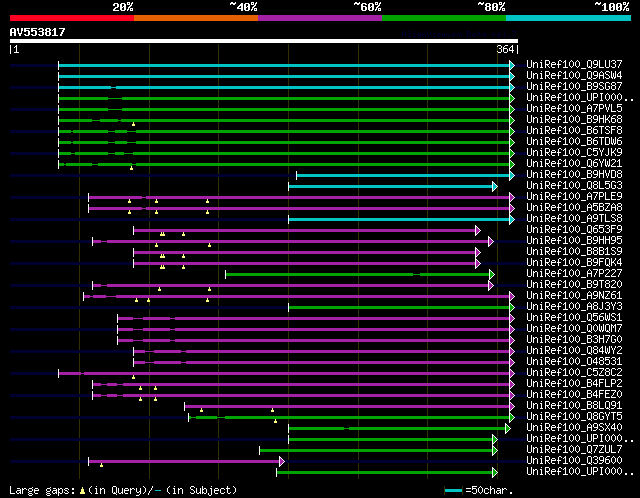
Task: Click the cyan ~100% legend segment
Action: [x=569, y=18]
